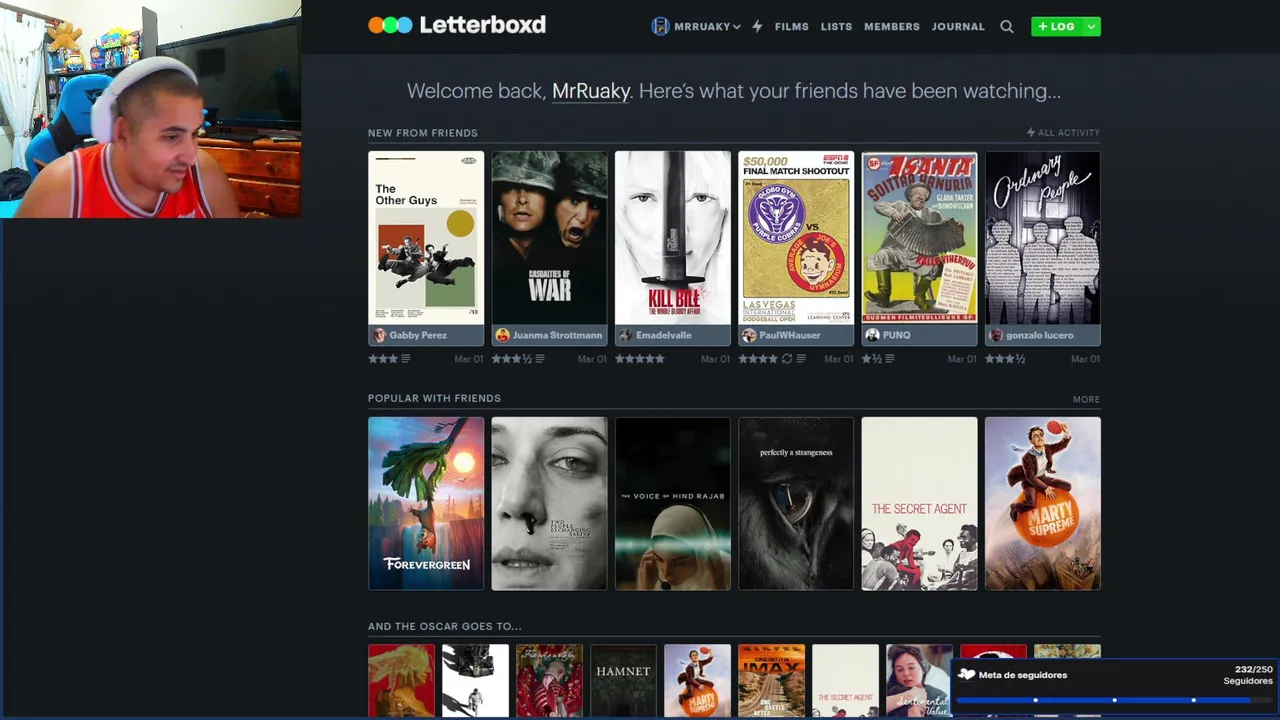Viewport: 1280px width, 720px height.
Task: Open the JOURNAL menu
Action: [958, 27]
